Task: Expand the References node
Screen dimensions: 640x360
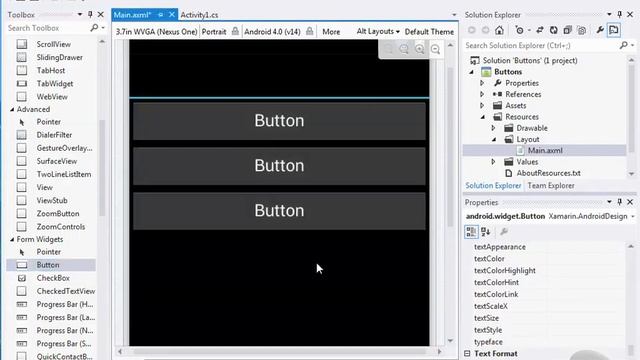Action: point(482,94)
